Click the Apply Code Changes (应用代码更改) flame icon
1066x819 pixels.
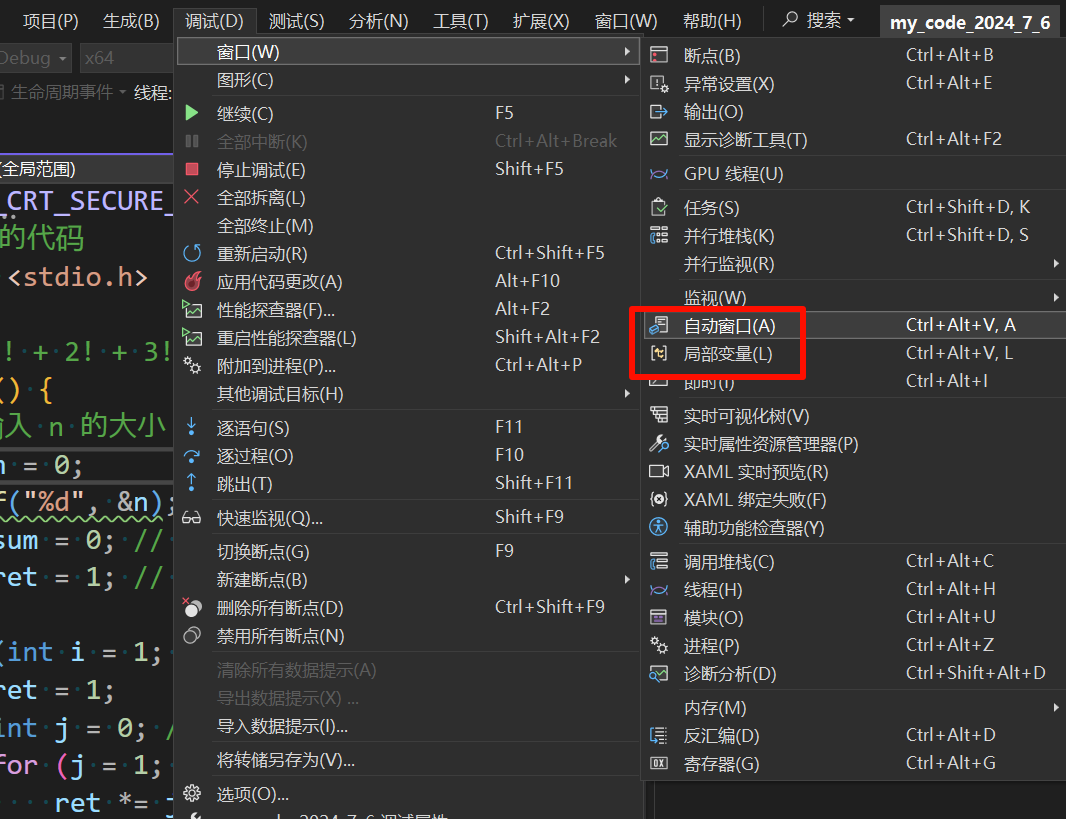[x=192, y=282]
